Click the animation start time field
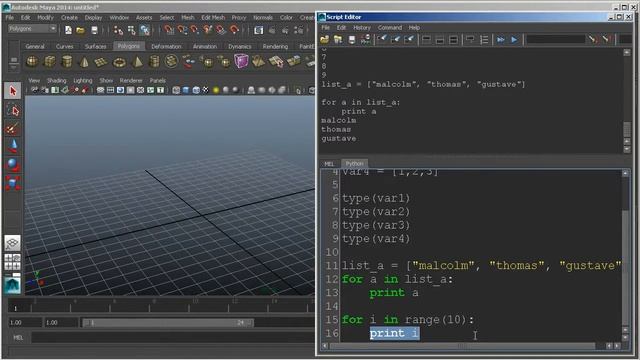Image resolution: width=640 pixels, height=360 pixels. 25,322
